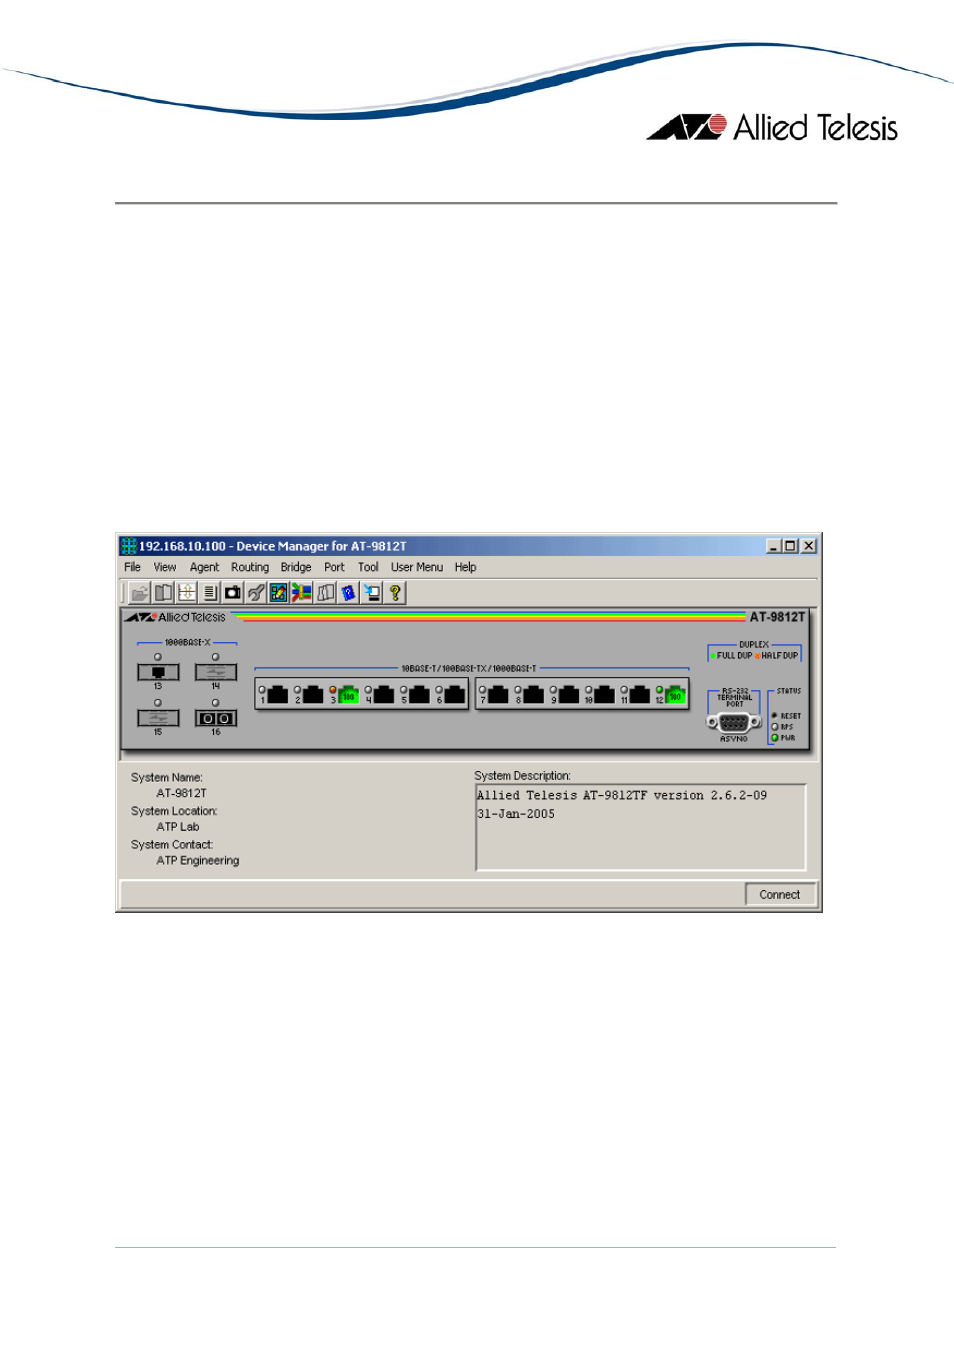Viewport: 954px width, 1350px height.
Task: Minimize the Device Manager window
Action: point(774,546)
